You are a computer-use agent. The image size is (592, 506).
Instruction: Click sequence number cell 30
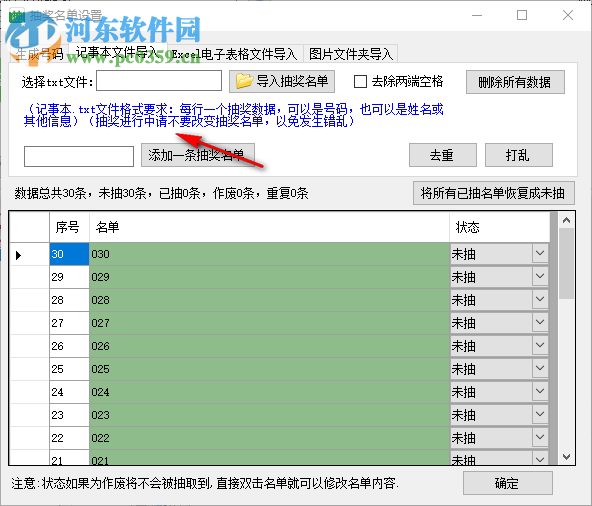coord(69,254)
